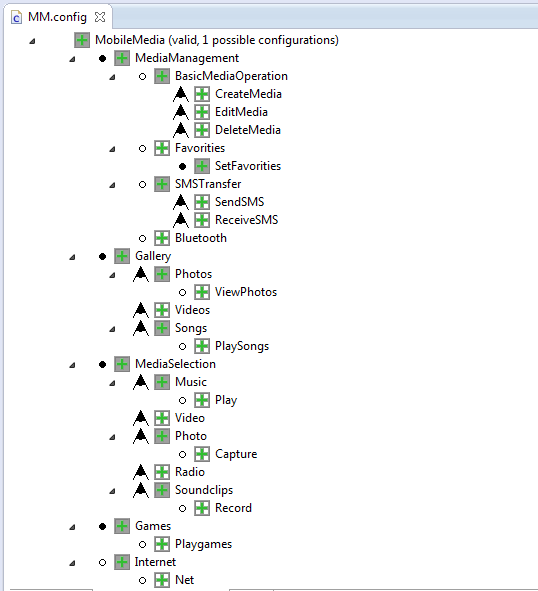Toggle the Bluetooth feature plus icon
The width and height of the screenshot is (538, 591).
point(162,238)
